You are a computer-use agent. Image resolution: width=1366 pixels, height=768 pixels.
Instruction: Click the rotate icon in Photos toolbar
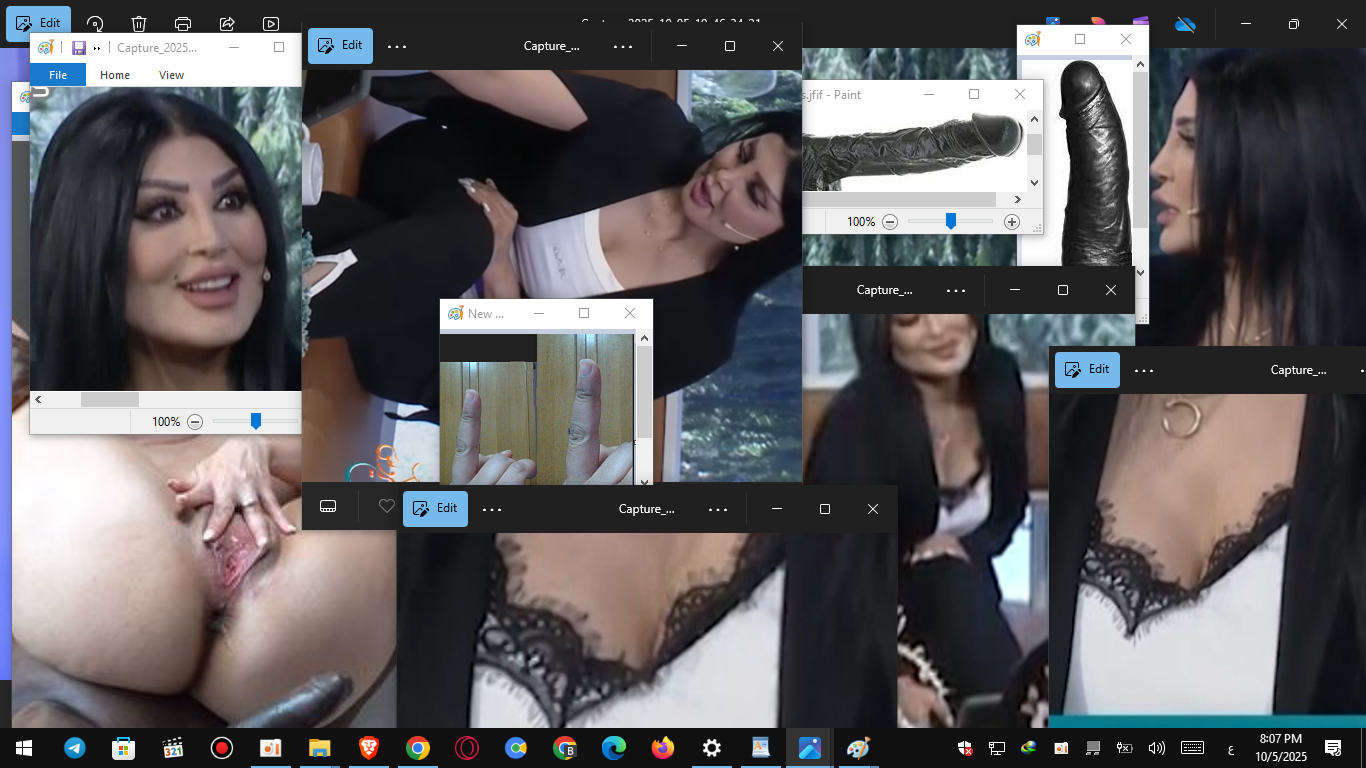[95, 24]
